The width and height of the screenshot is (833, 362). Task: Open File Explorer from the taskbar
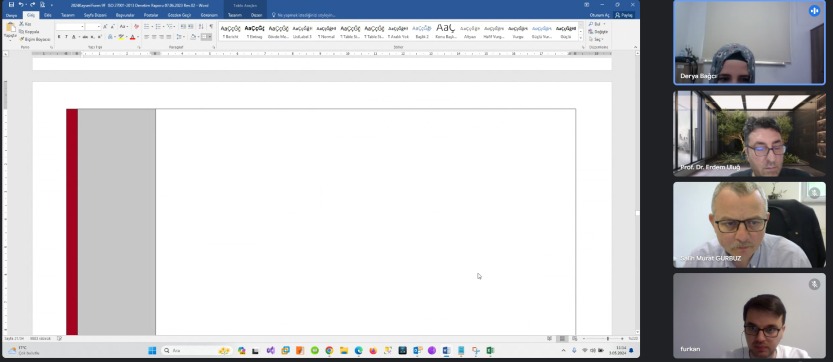(344, 350)
